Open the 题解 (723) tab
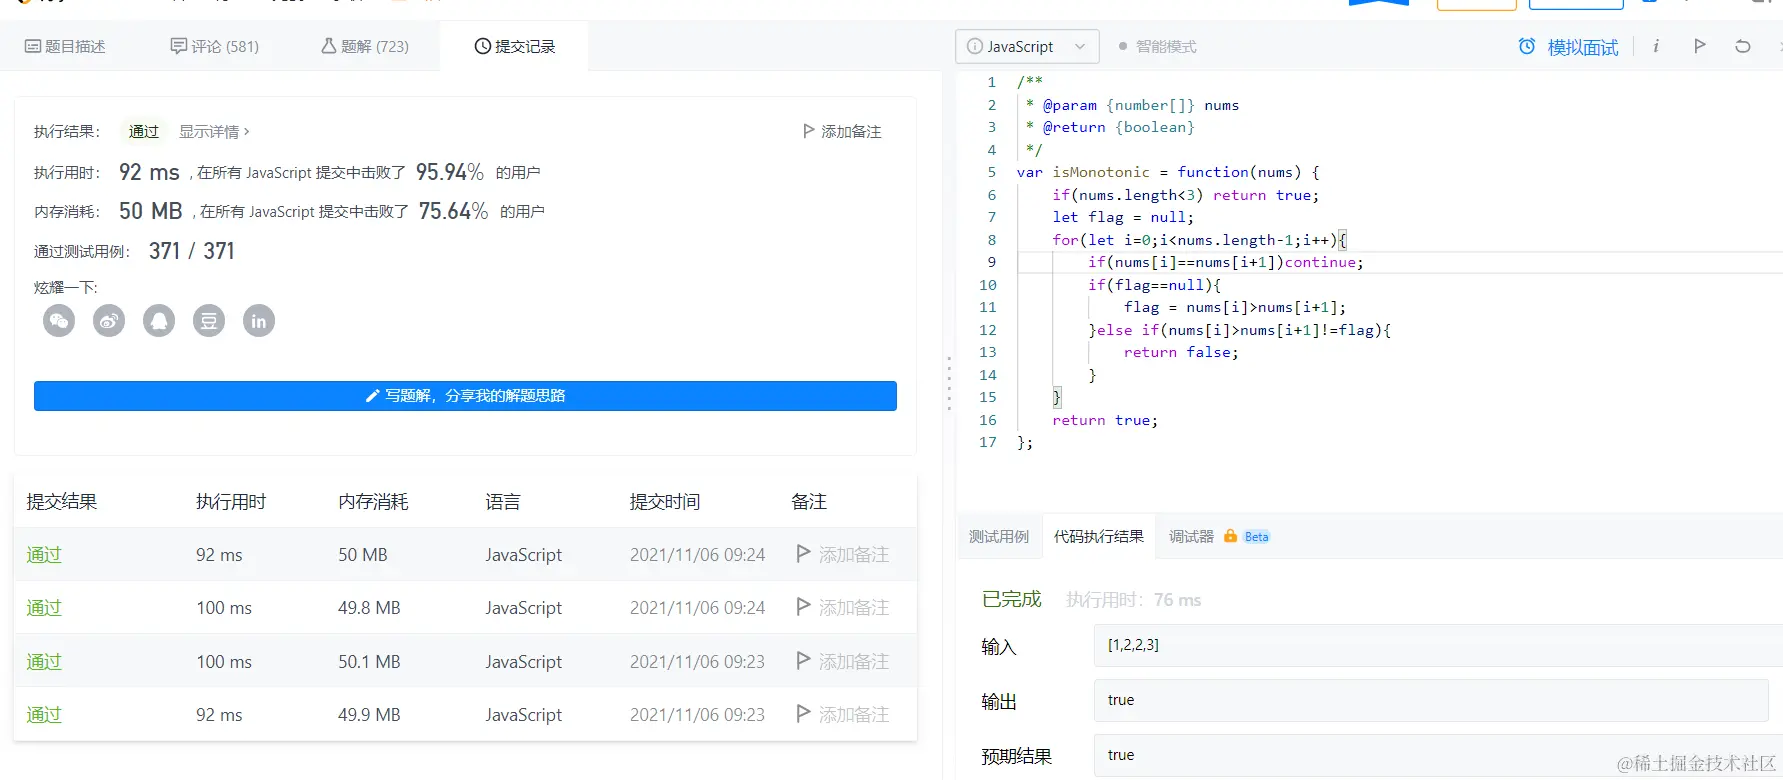The height and width of the screenshot is (780, 1783). click(365, 46)
